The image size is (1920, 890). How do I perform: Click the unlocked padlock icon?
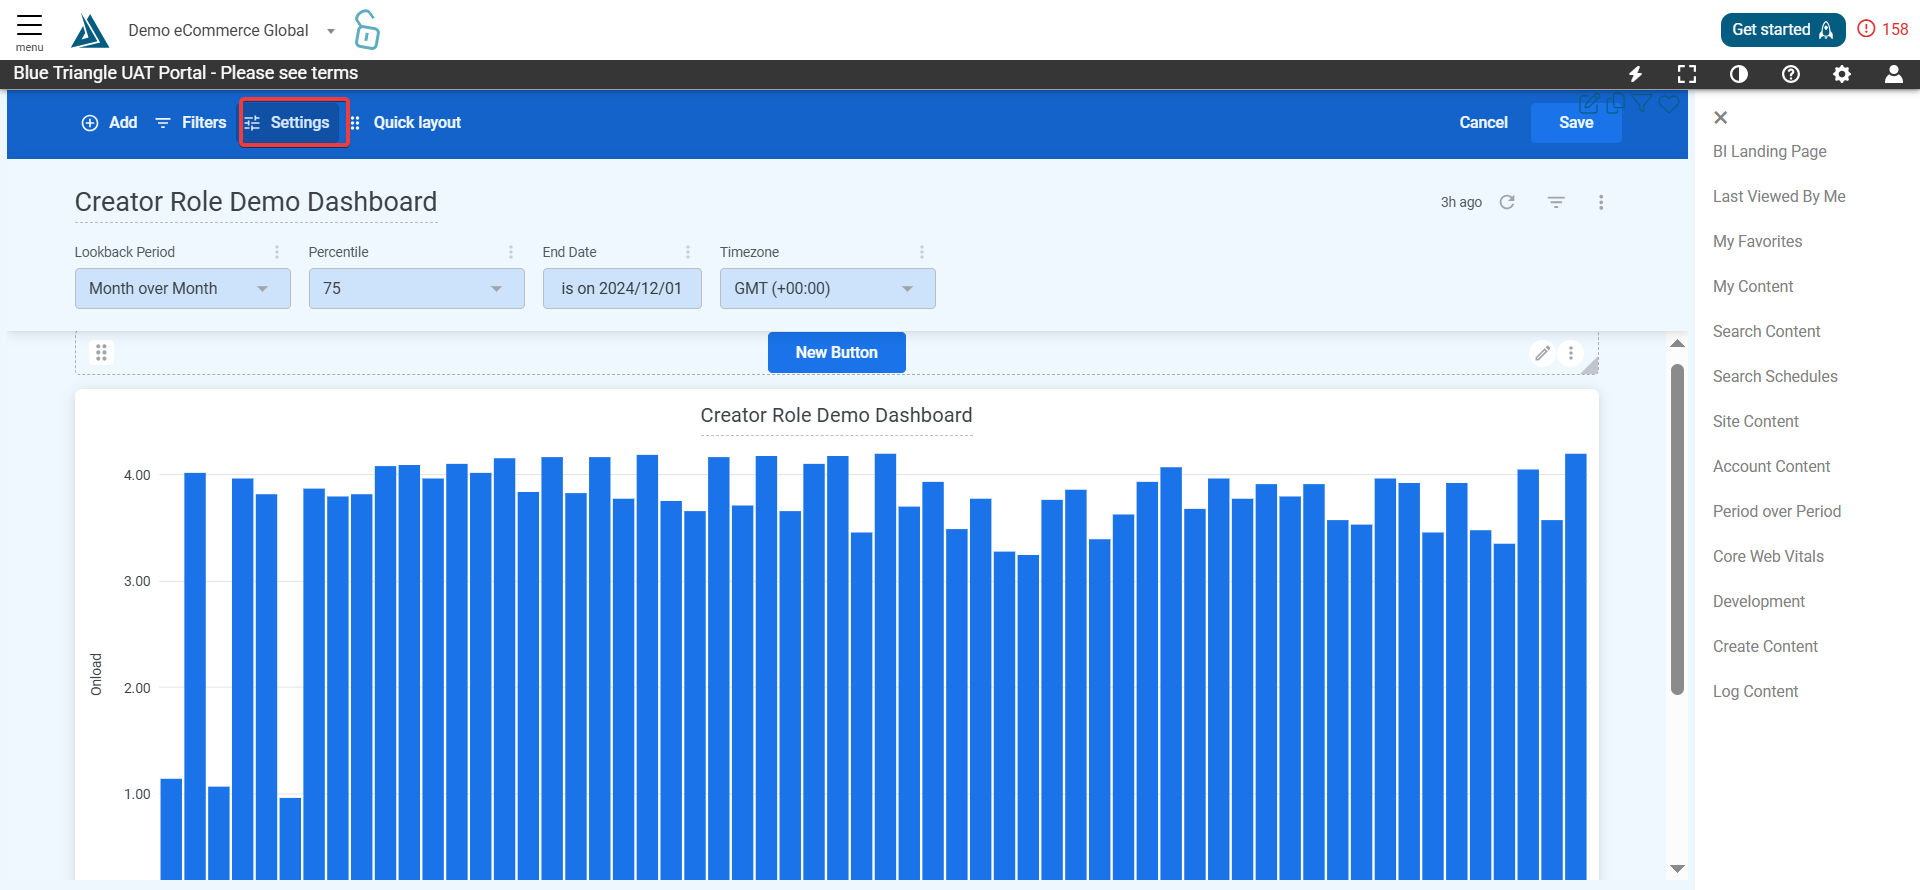[x=367, y=30]
